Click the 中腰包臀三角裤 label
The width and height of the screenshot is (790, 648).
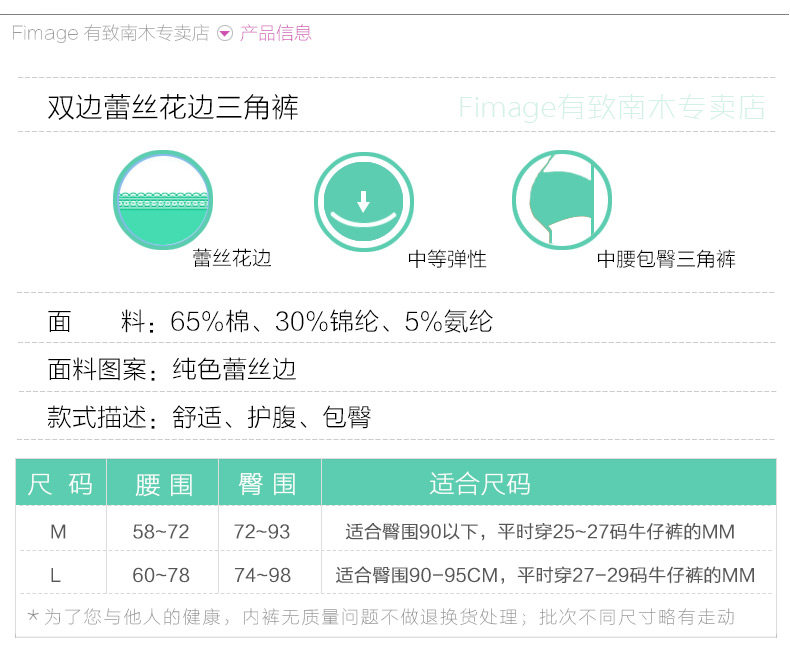666,259
